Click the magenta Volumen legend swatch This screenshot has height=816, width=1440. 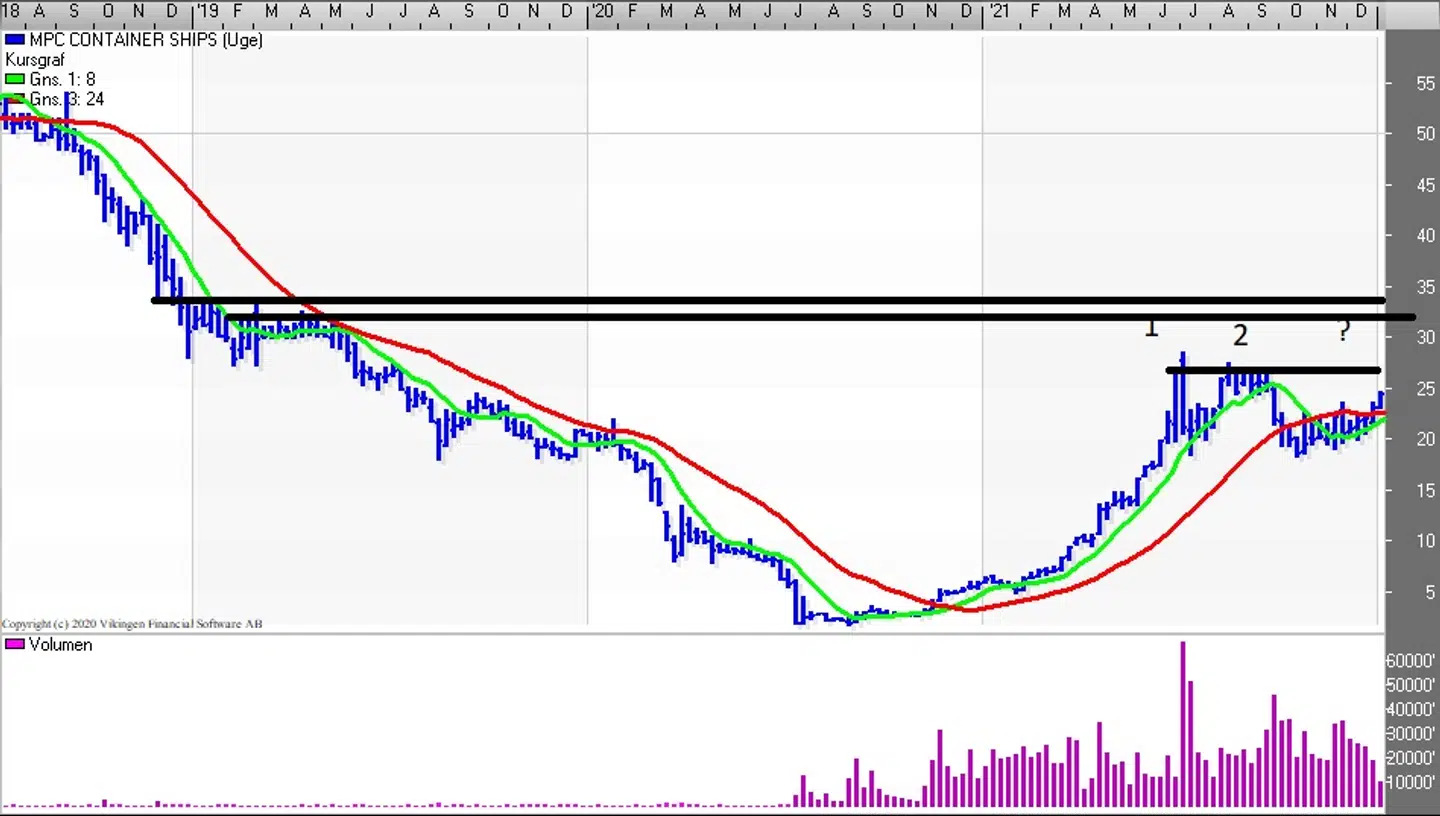[15, 645]
